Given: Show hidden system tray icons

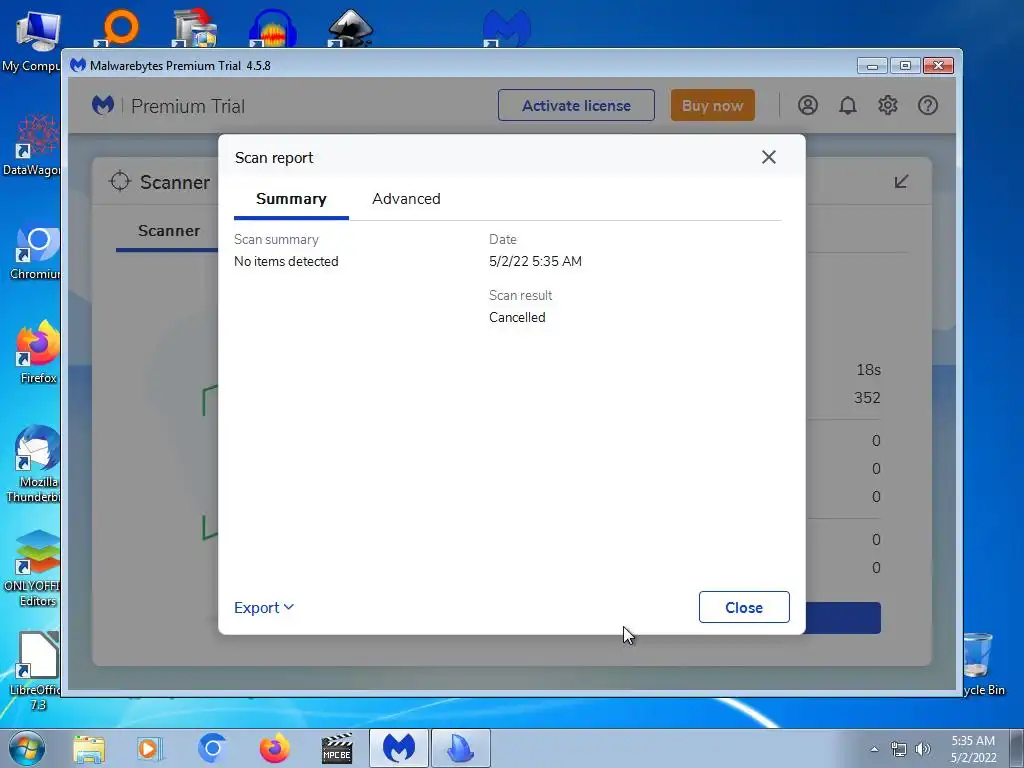Looking at the screenshot, I should (x=874, y=749).
